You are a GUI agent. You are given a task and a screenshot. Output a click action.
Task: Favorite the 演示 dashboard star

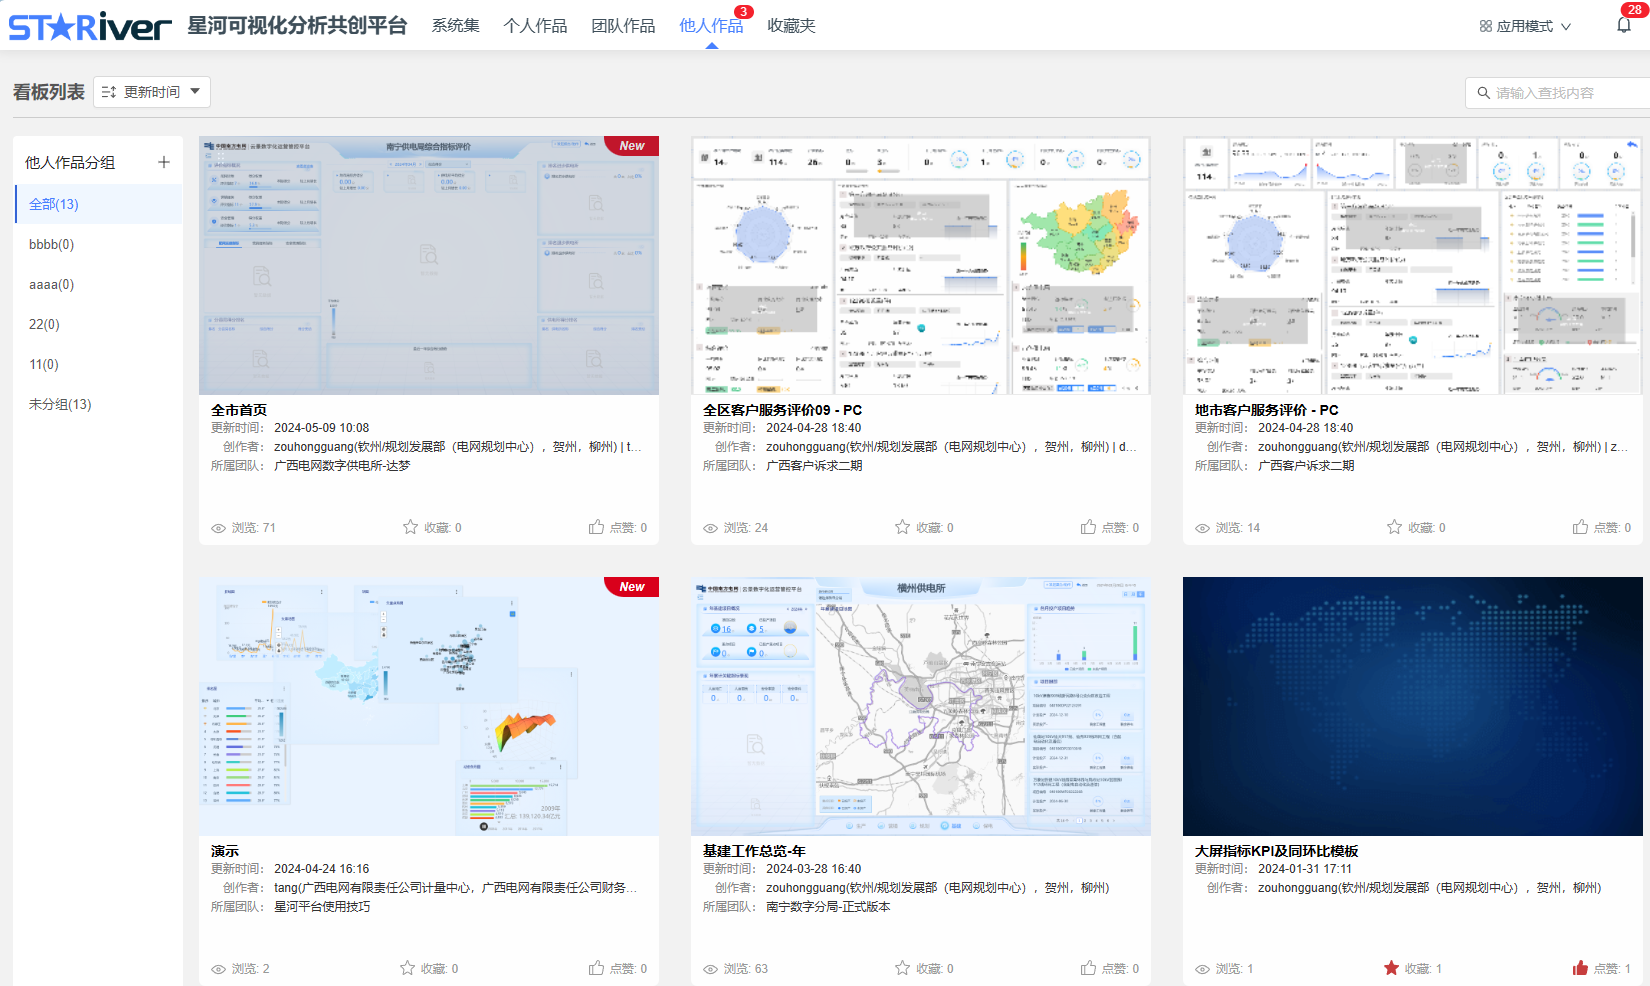point(407,968)
